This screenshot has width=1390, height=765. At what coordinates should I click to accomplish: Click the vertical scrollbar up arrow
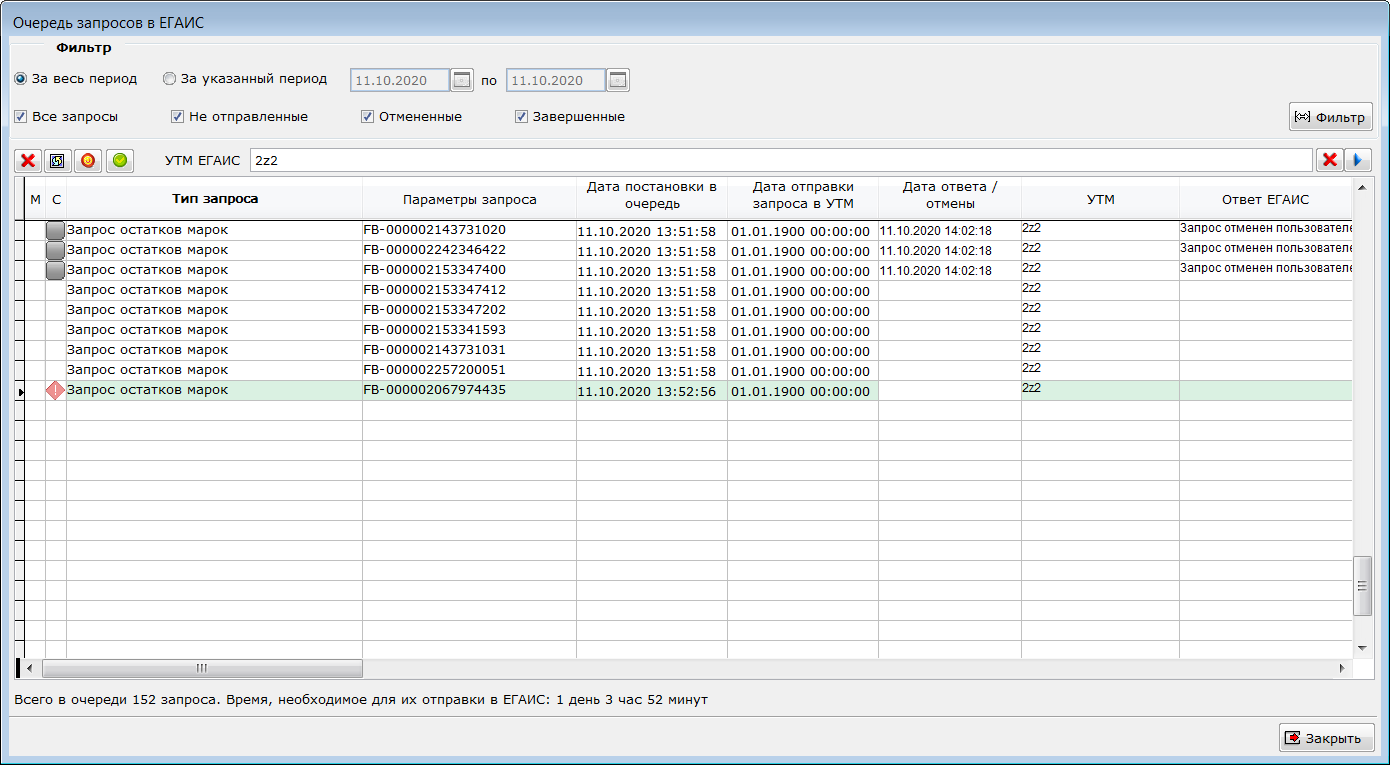pos(1361,187)
